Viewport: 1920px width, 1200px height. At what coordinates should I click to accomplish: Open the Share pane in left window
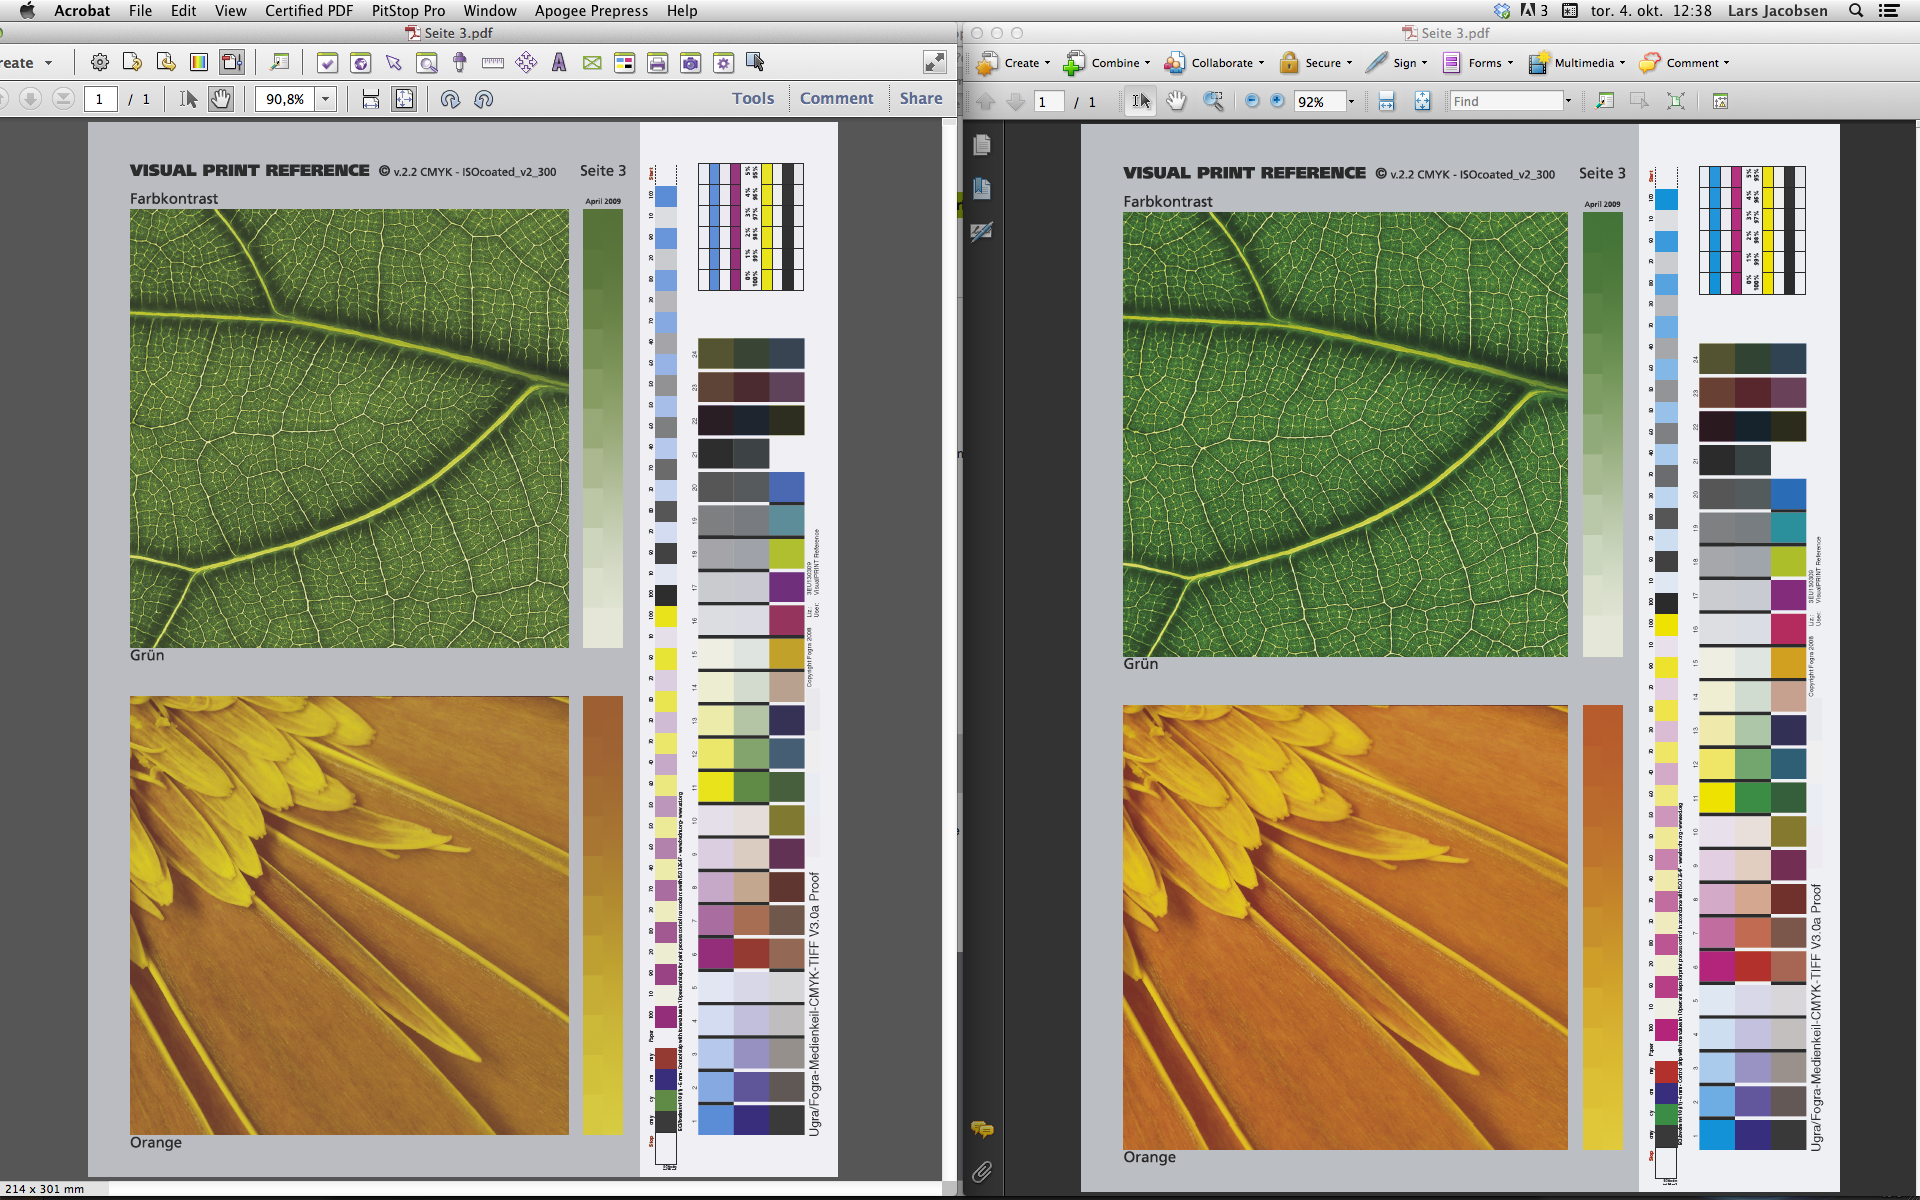coord(921,98)
